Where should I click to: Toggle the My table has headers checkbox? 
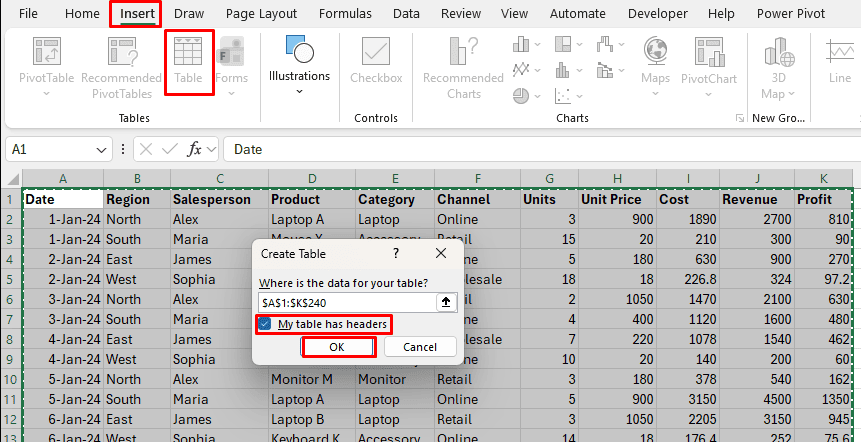pos(266,324)
